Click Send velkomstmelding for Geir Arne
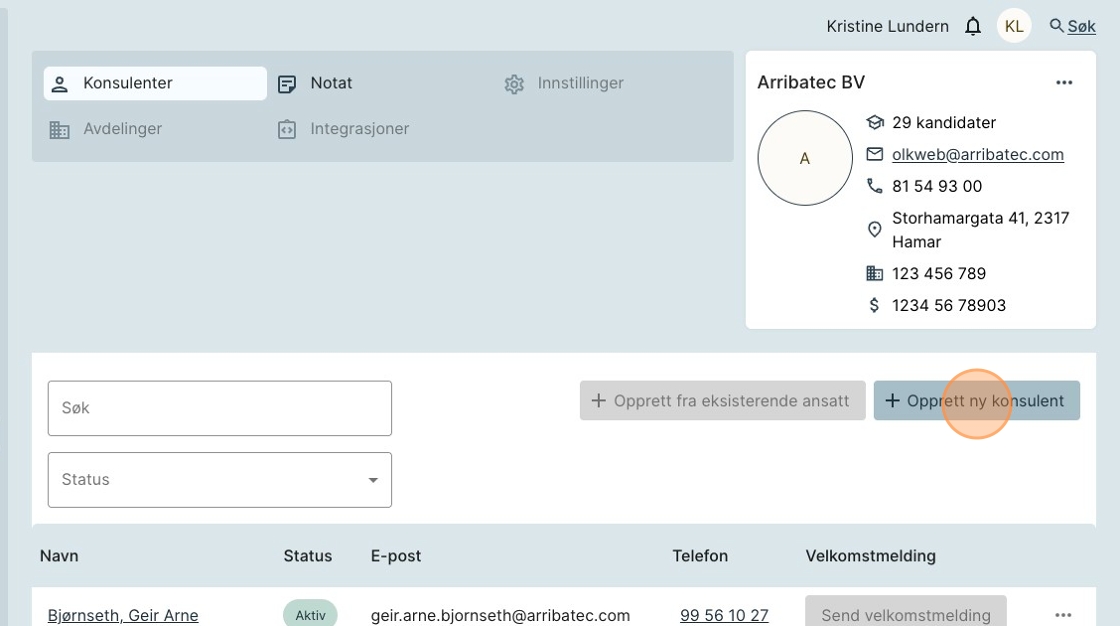1120x626 pixels. (906, 613)
